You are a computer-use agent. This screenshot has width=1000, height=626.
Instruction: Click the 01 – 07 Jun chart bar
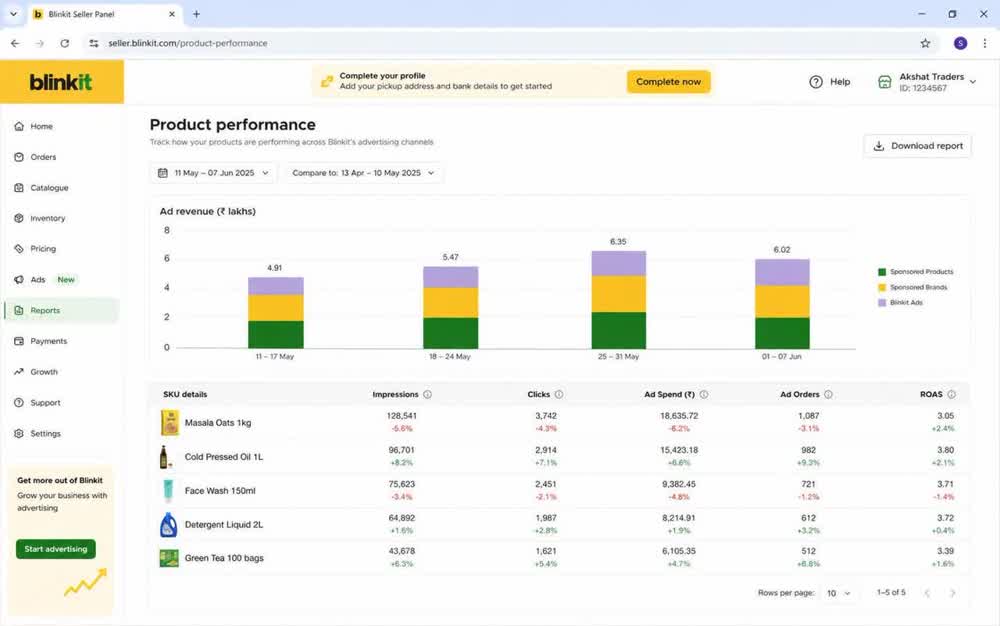(x=783, y=303)
